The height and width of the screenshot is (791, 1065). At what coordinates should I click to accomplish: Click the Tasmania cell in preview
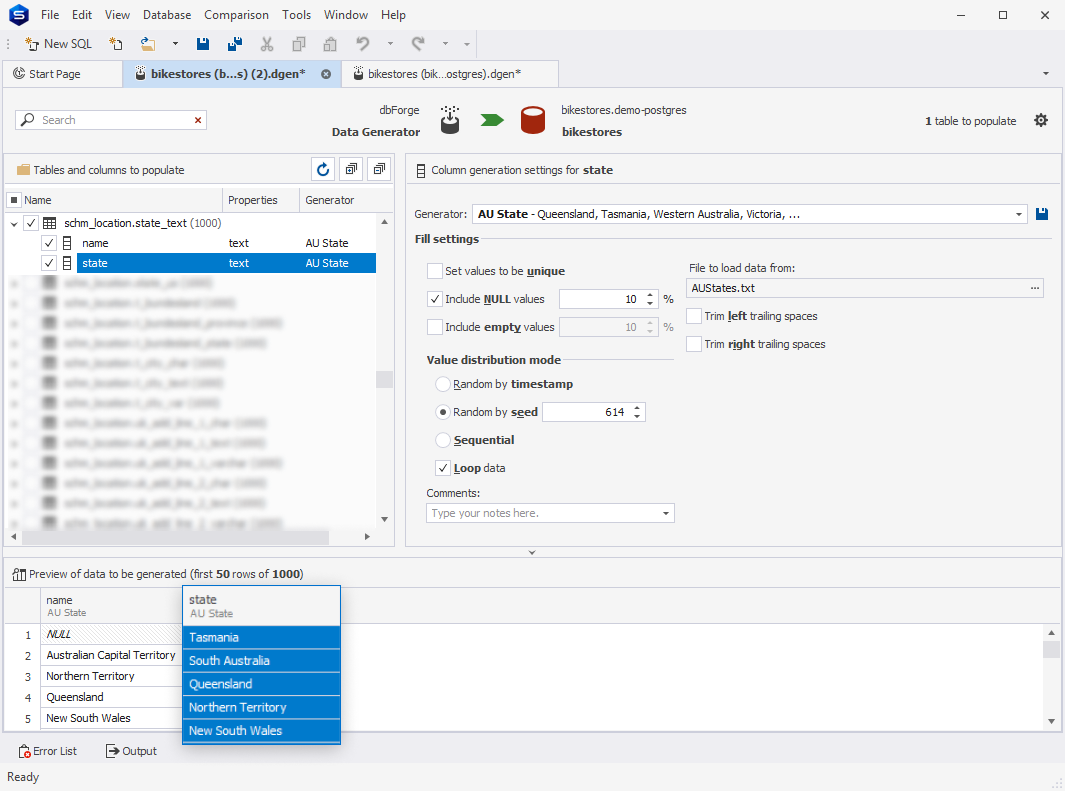point(261,638)
